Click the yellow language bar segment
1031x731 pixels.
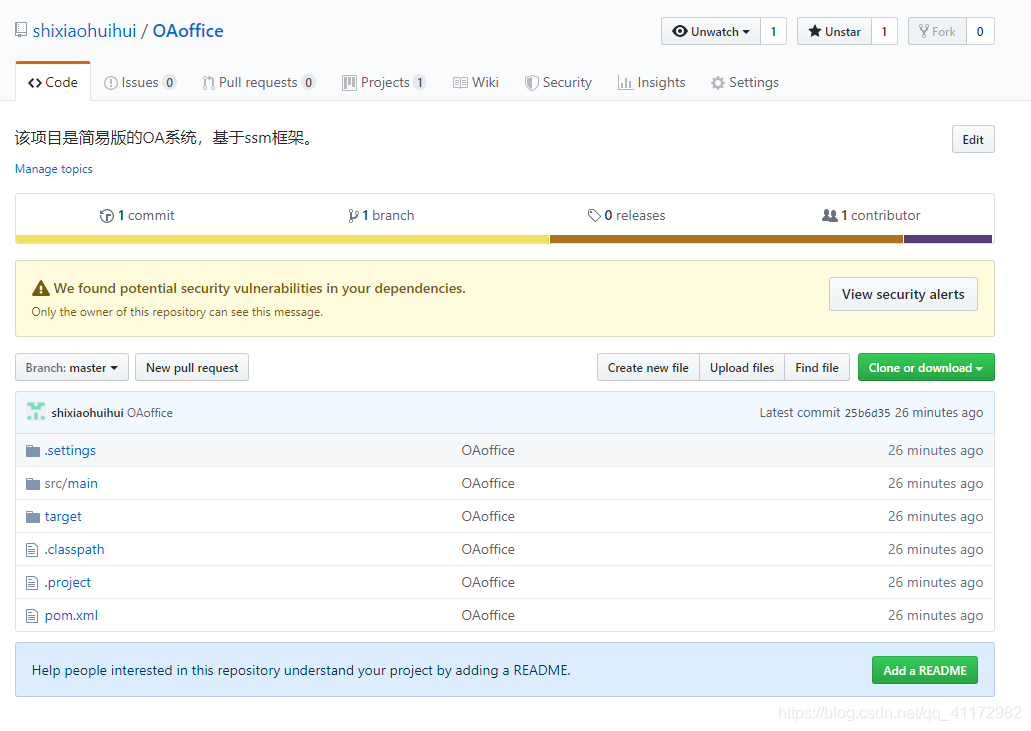(283, 239)
